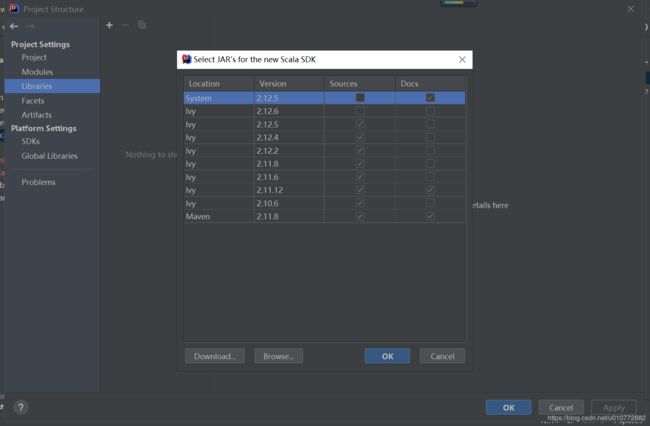This screenshot has width=650, height=426.
Task: Click the System 2.12.5 version cell
Action: click(289, 98)
